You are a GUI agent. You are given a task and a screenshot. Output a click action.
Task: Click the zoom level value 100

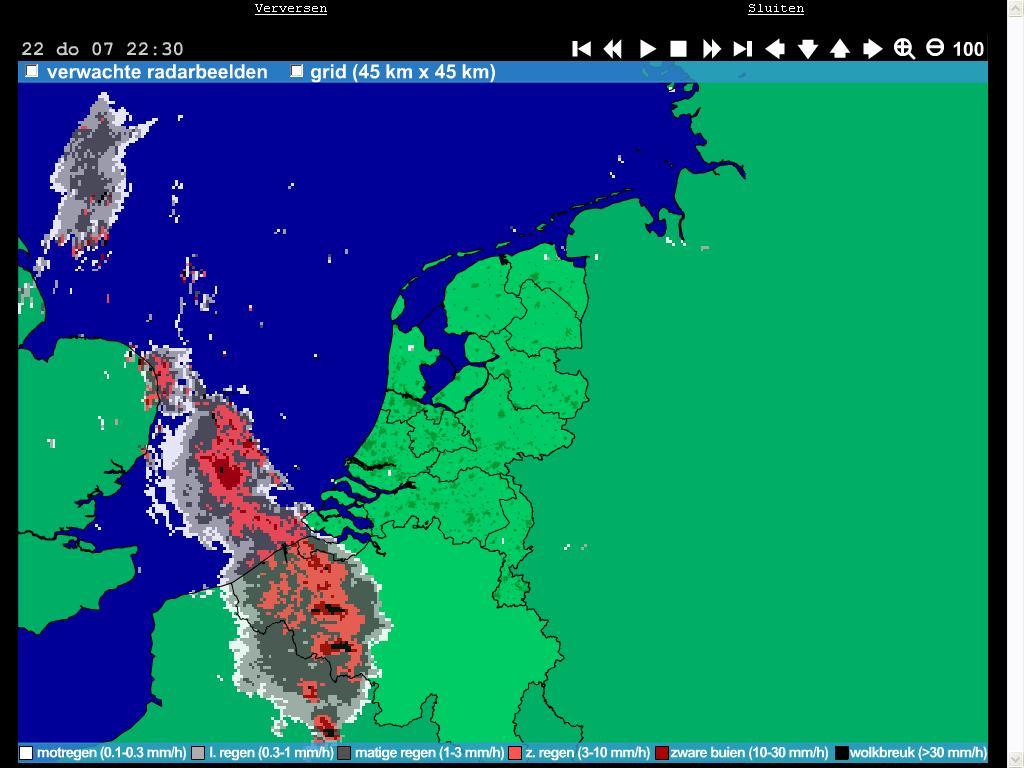pos(968,49)
